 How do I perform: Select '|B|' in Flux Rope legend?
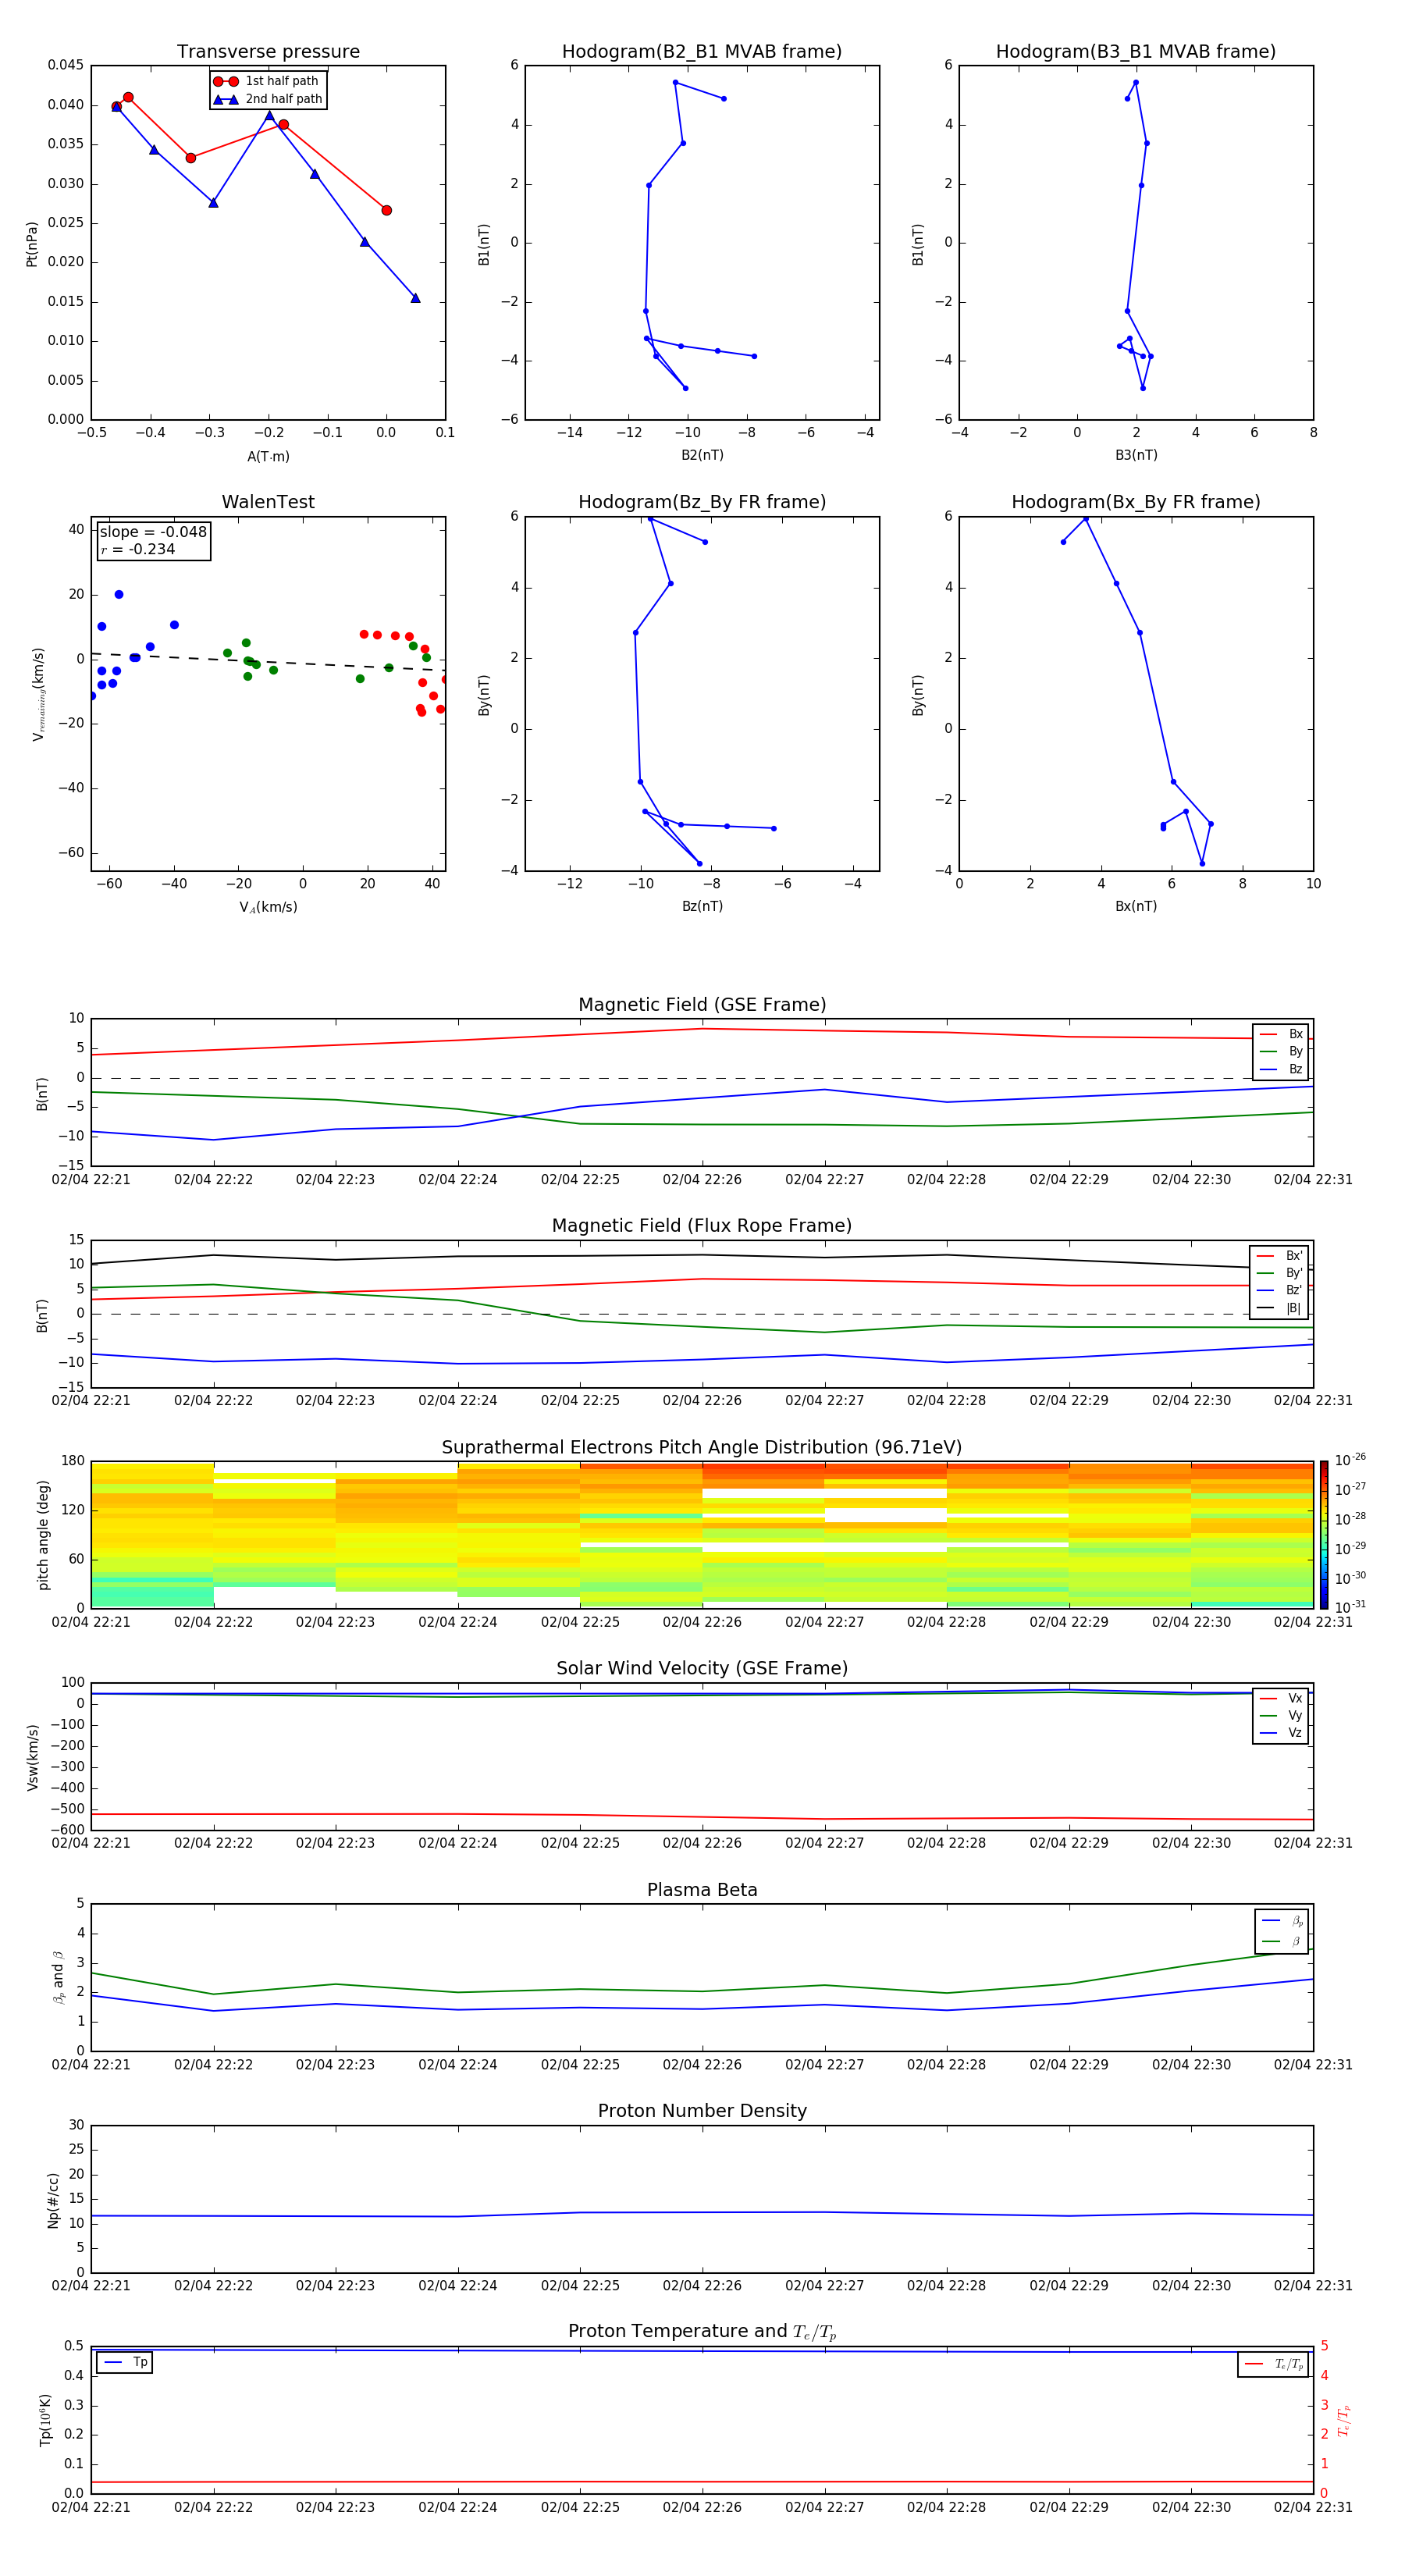pos(1279,1308)
